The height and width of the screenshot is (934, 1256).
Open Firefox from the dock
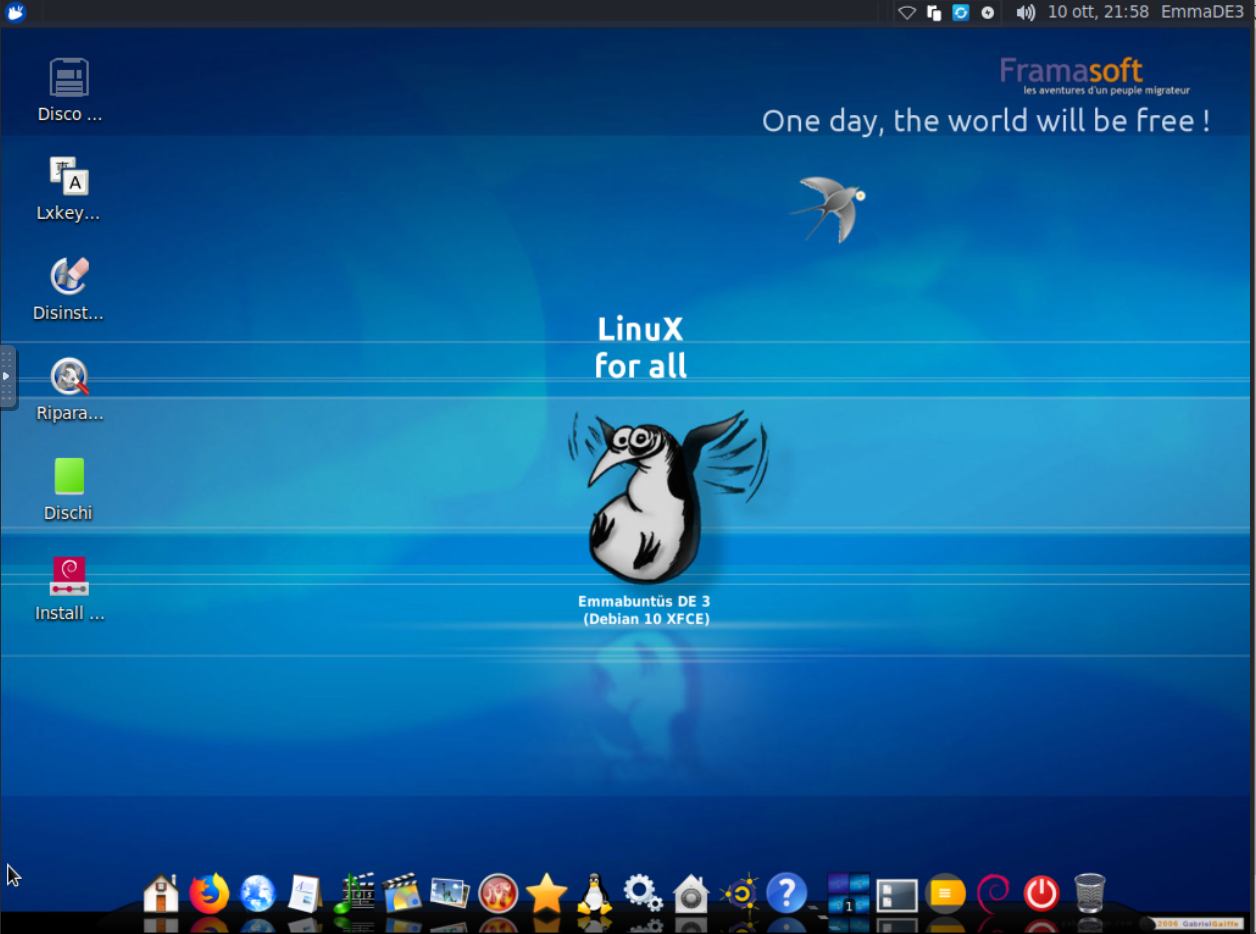[x=209, y=892]
